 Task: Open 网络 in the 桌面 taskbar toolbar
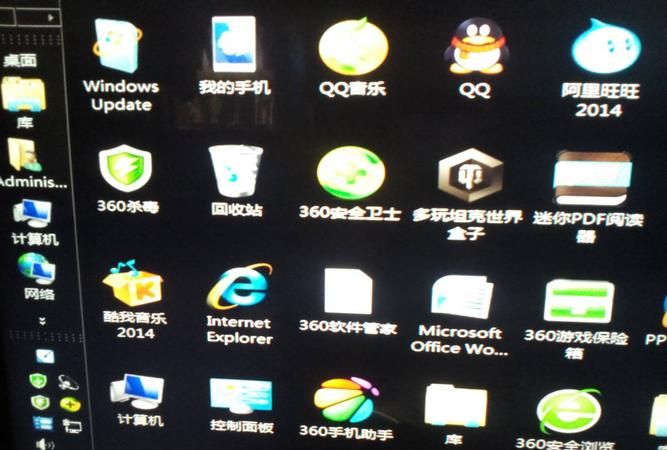pos(37,276)
